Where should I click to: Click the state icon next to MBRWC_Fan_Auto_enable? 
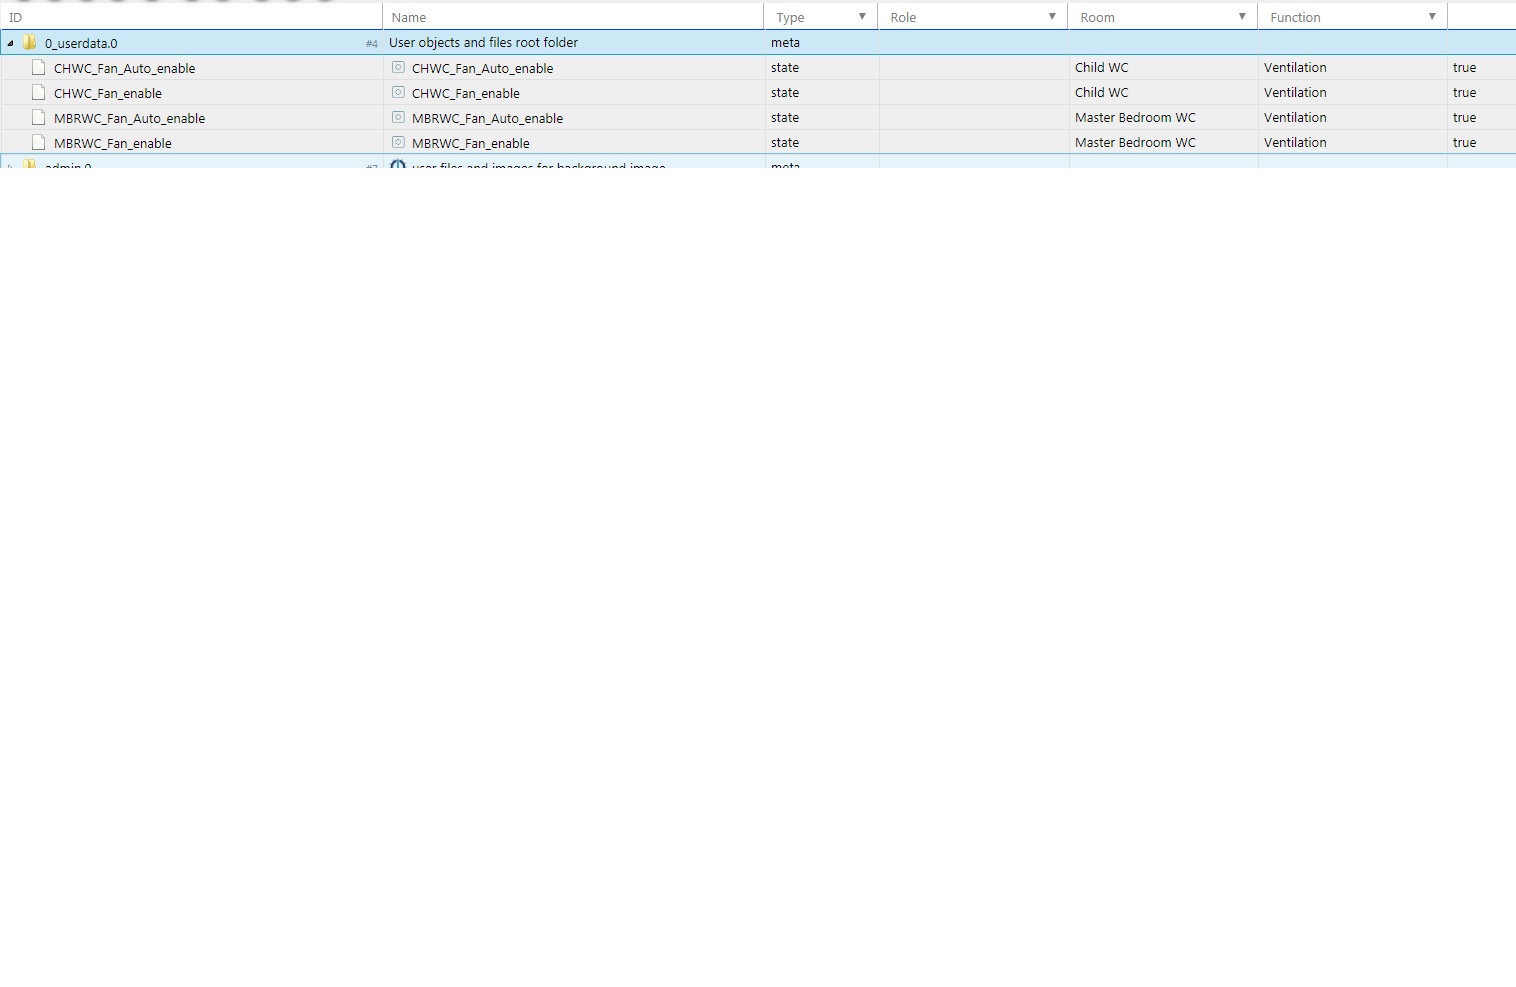tap(399, 117)
